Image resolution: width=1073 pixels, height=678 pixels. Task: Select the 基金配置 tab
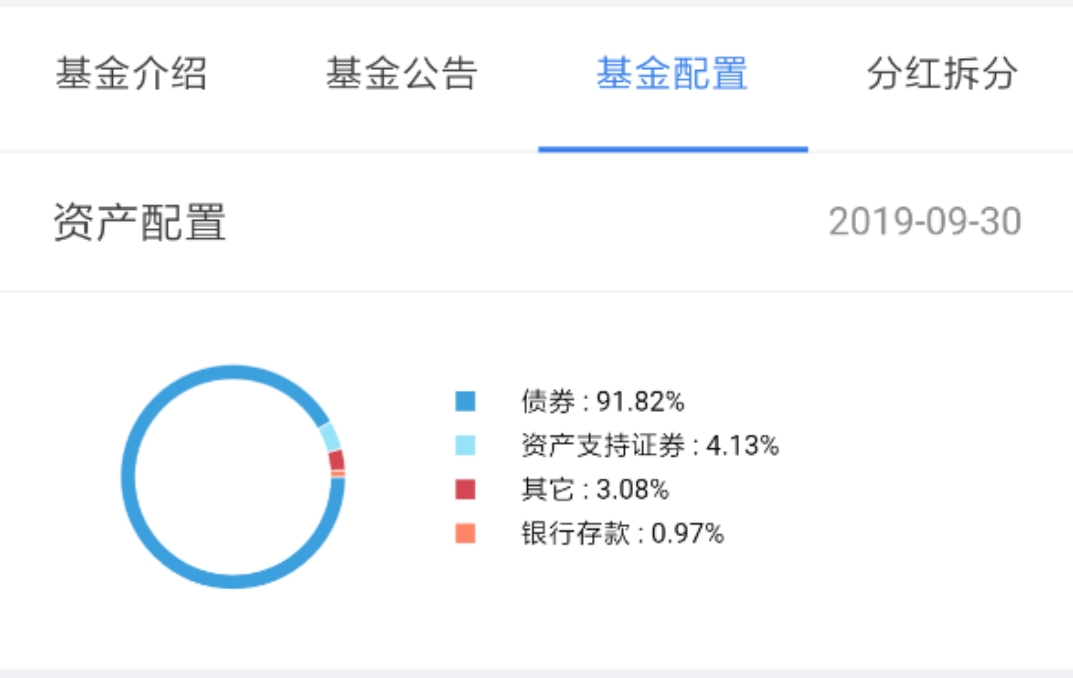tap(672, 73)
